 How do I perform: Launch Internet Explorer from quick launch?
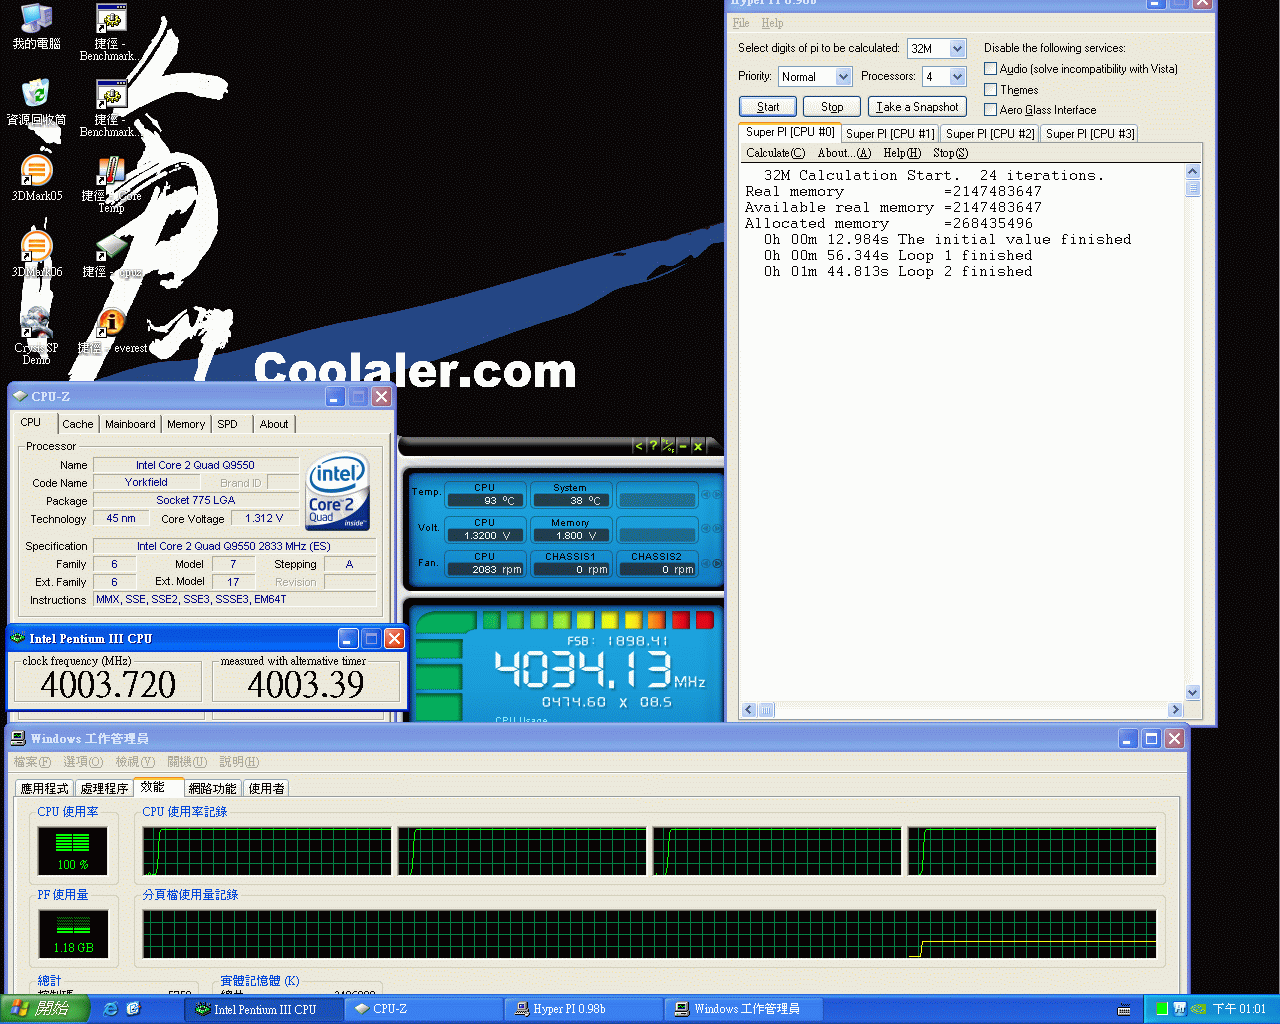(111, 1009)
